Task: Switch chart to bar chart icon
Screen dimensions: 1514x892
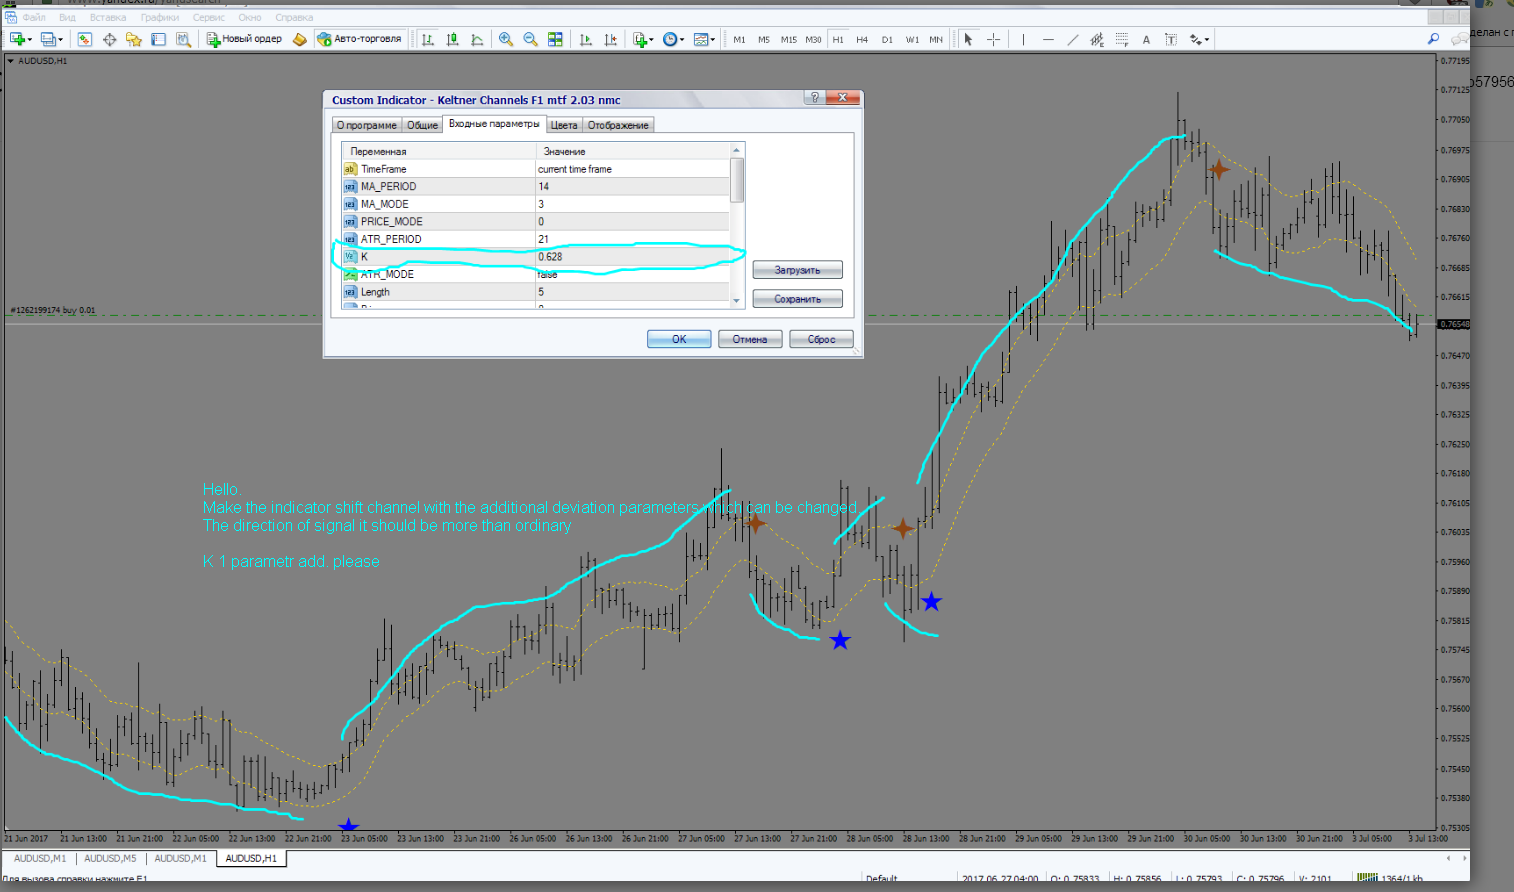Action: pos(428,39)
